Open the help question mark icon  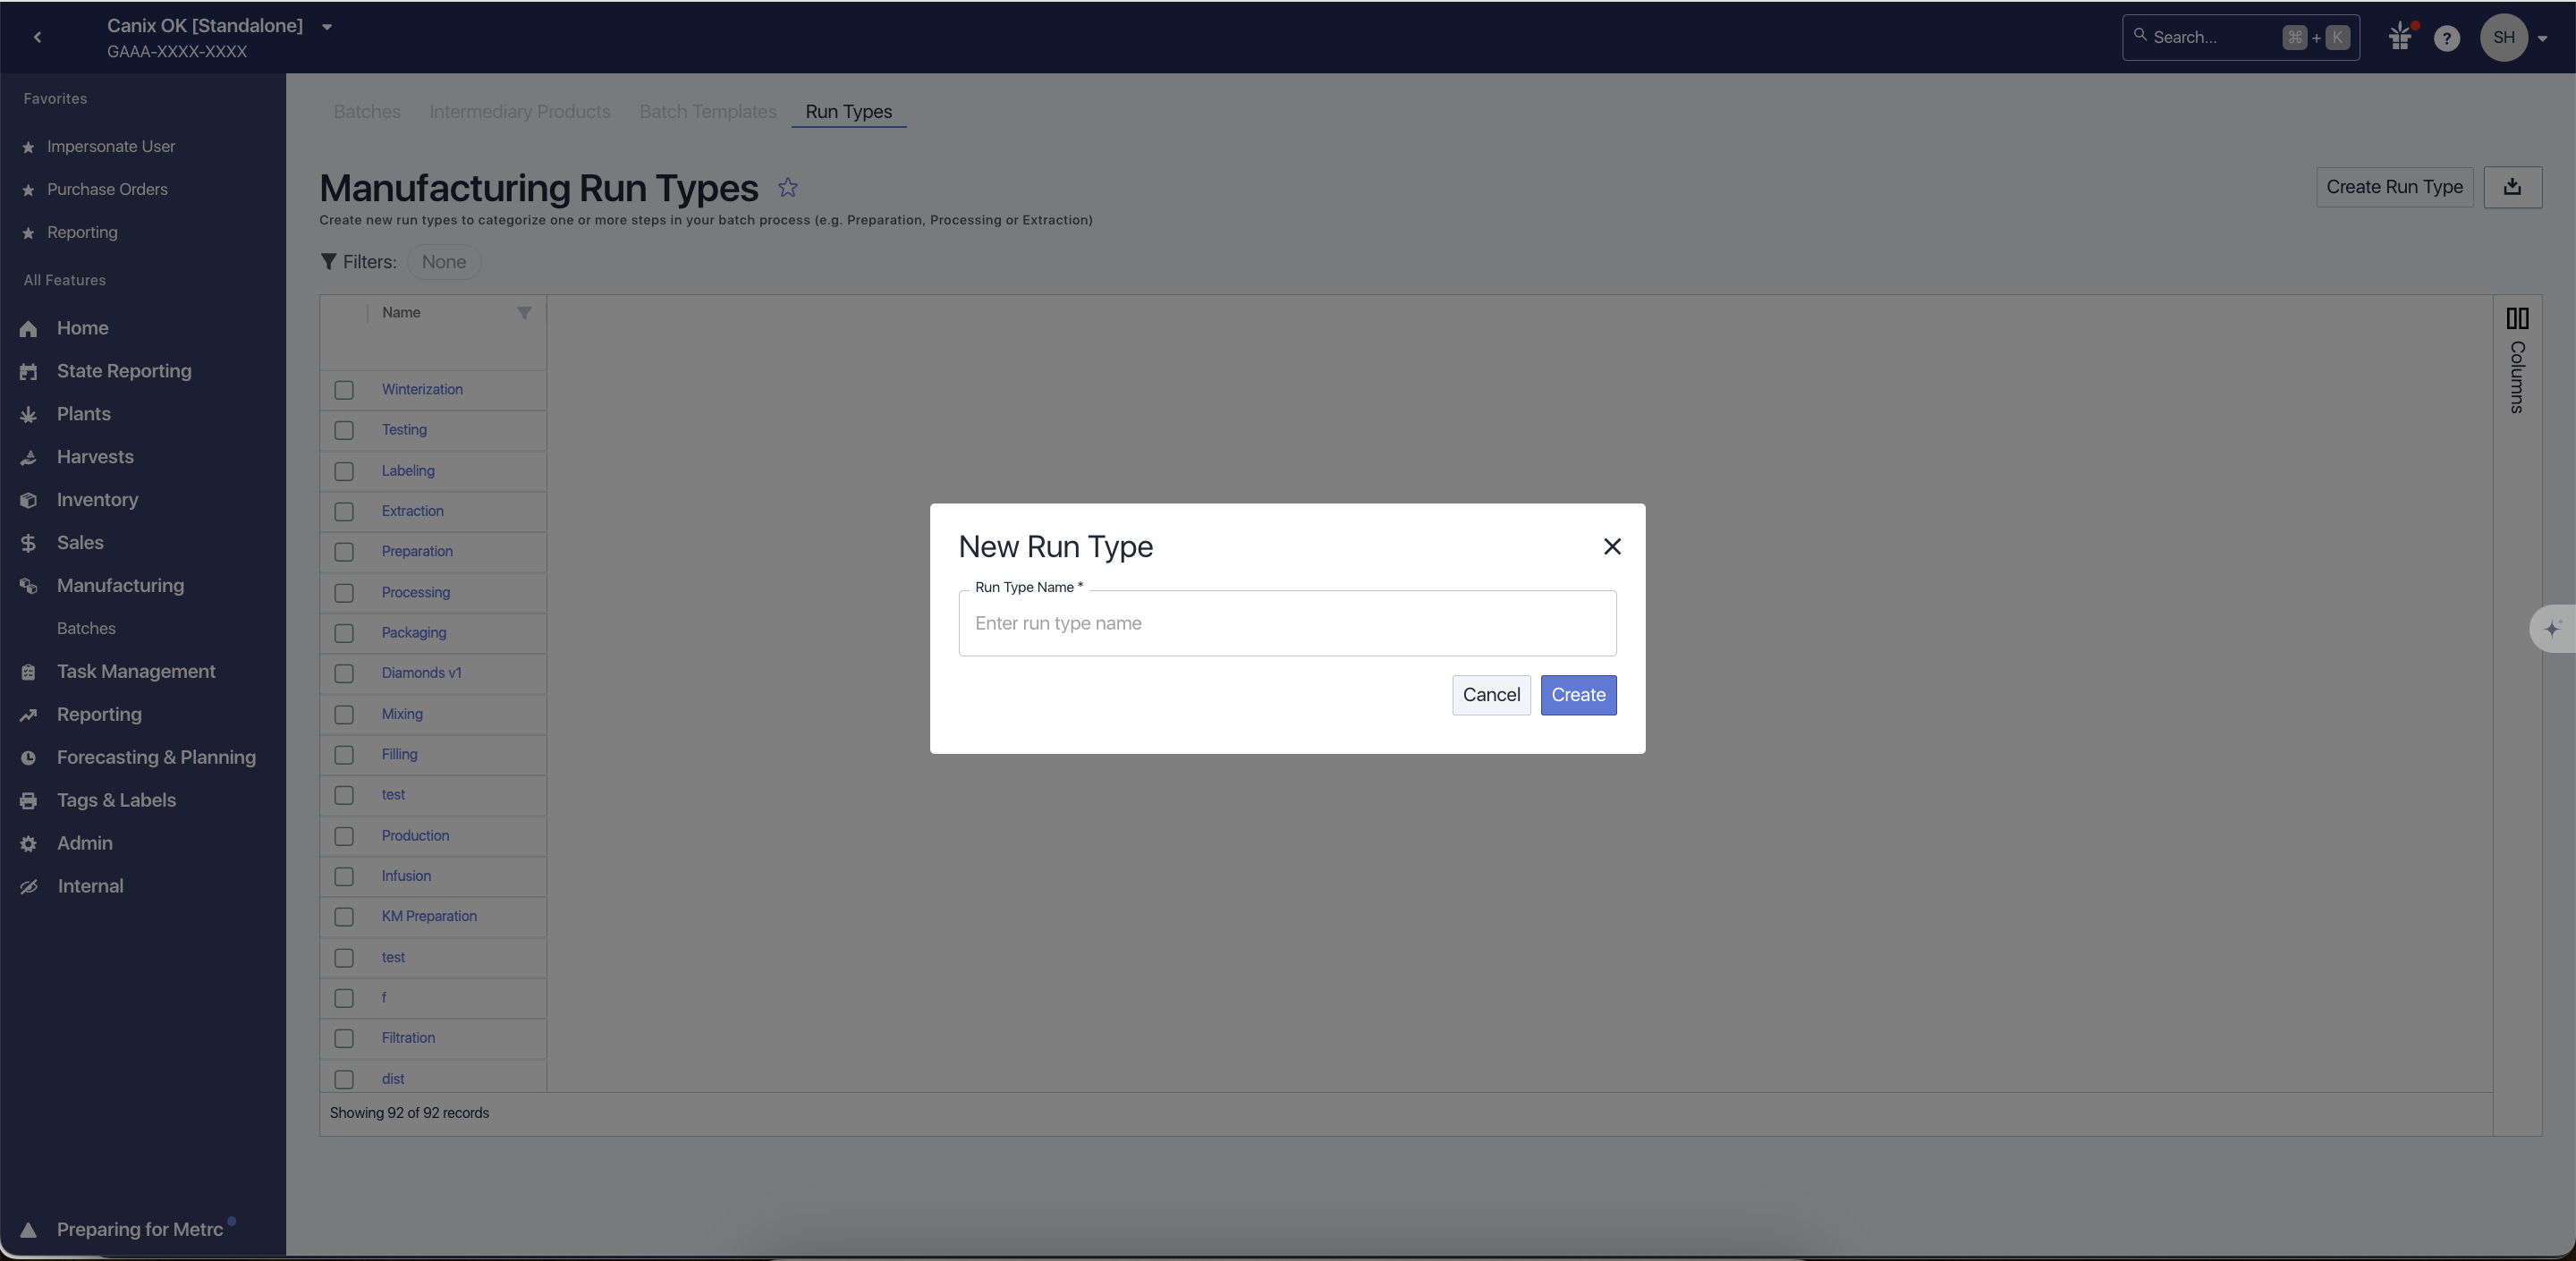(2446, 38)
